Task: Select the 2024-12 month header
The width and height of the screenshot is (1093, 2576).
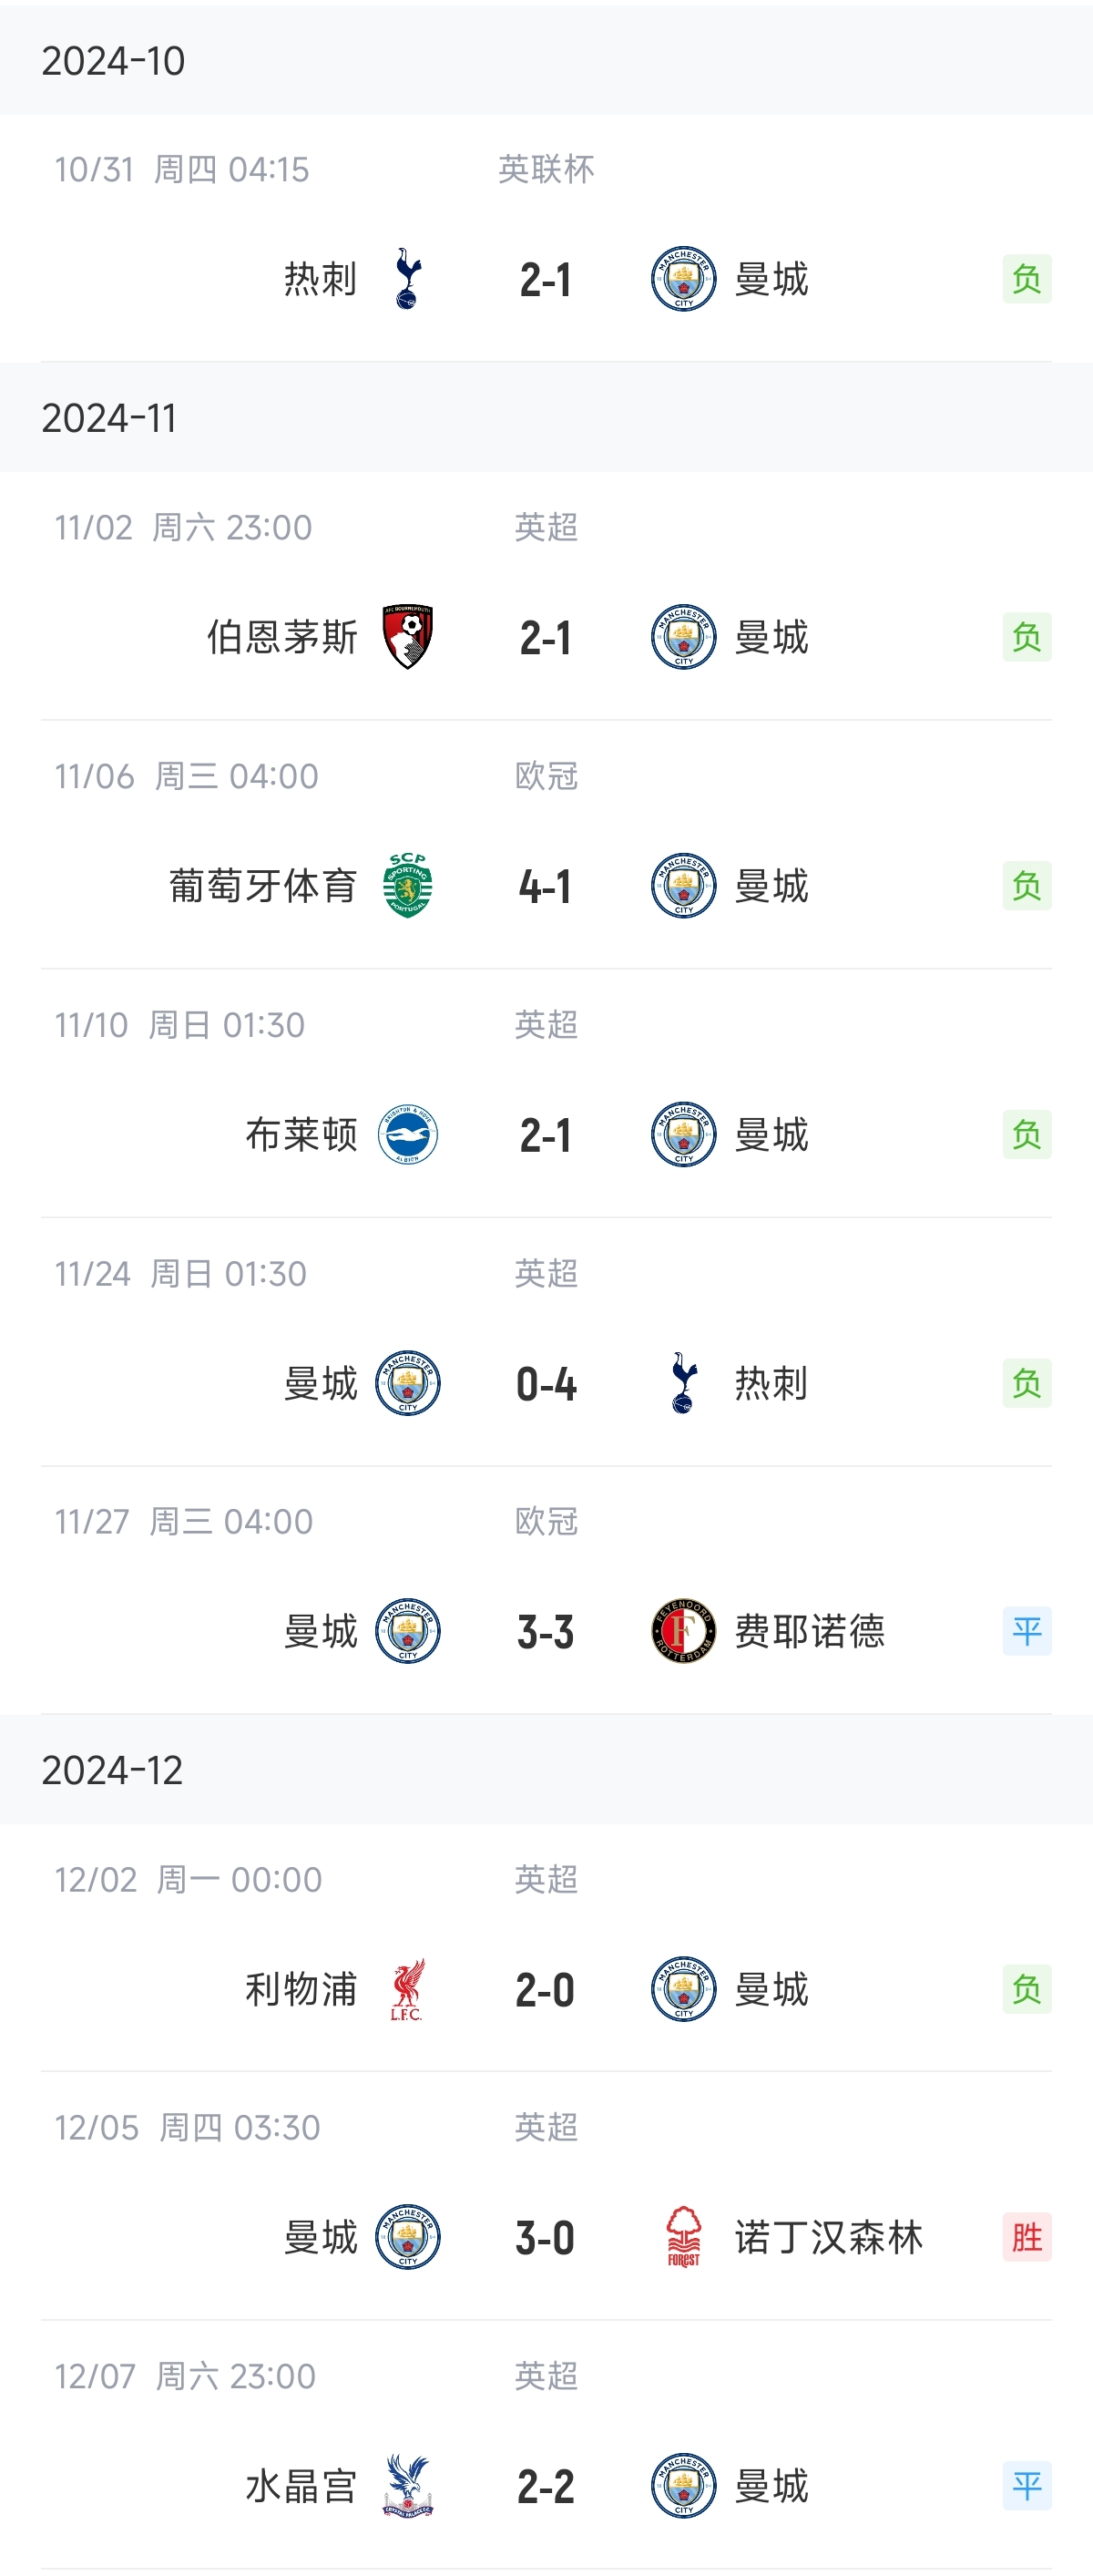Action: [x=112, y=1770]
